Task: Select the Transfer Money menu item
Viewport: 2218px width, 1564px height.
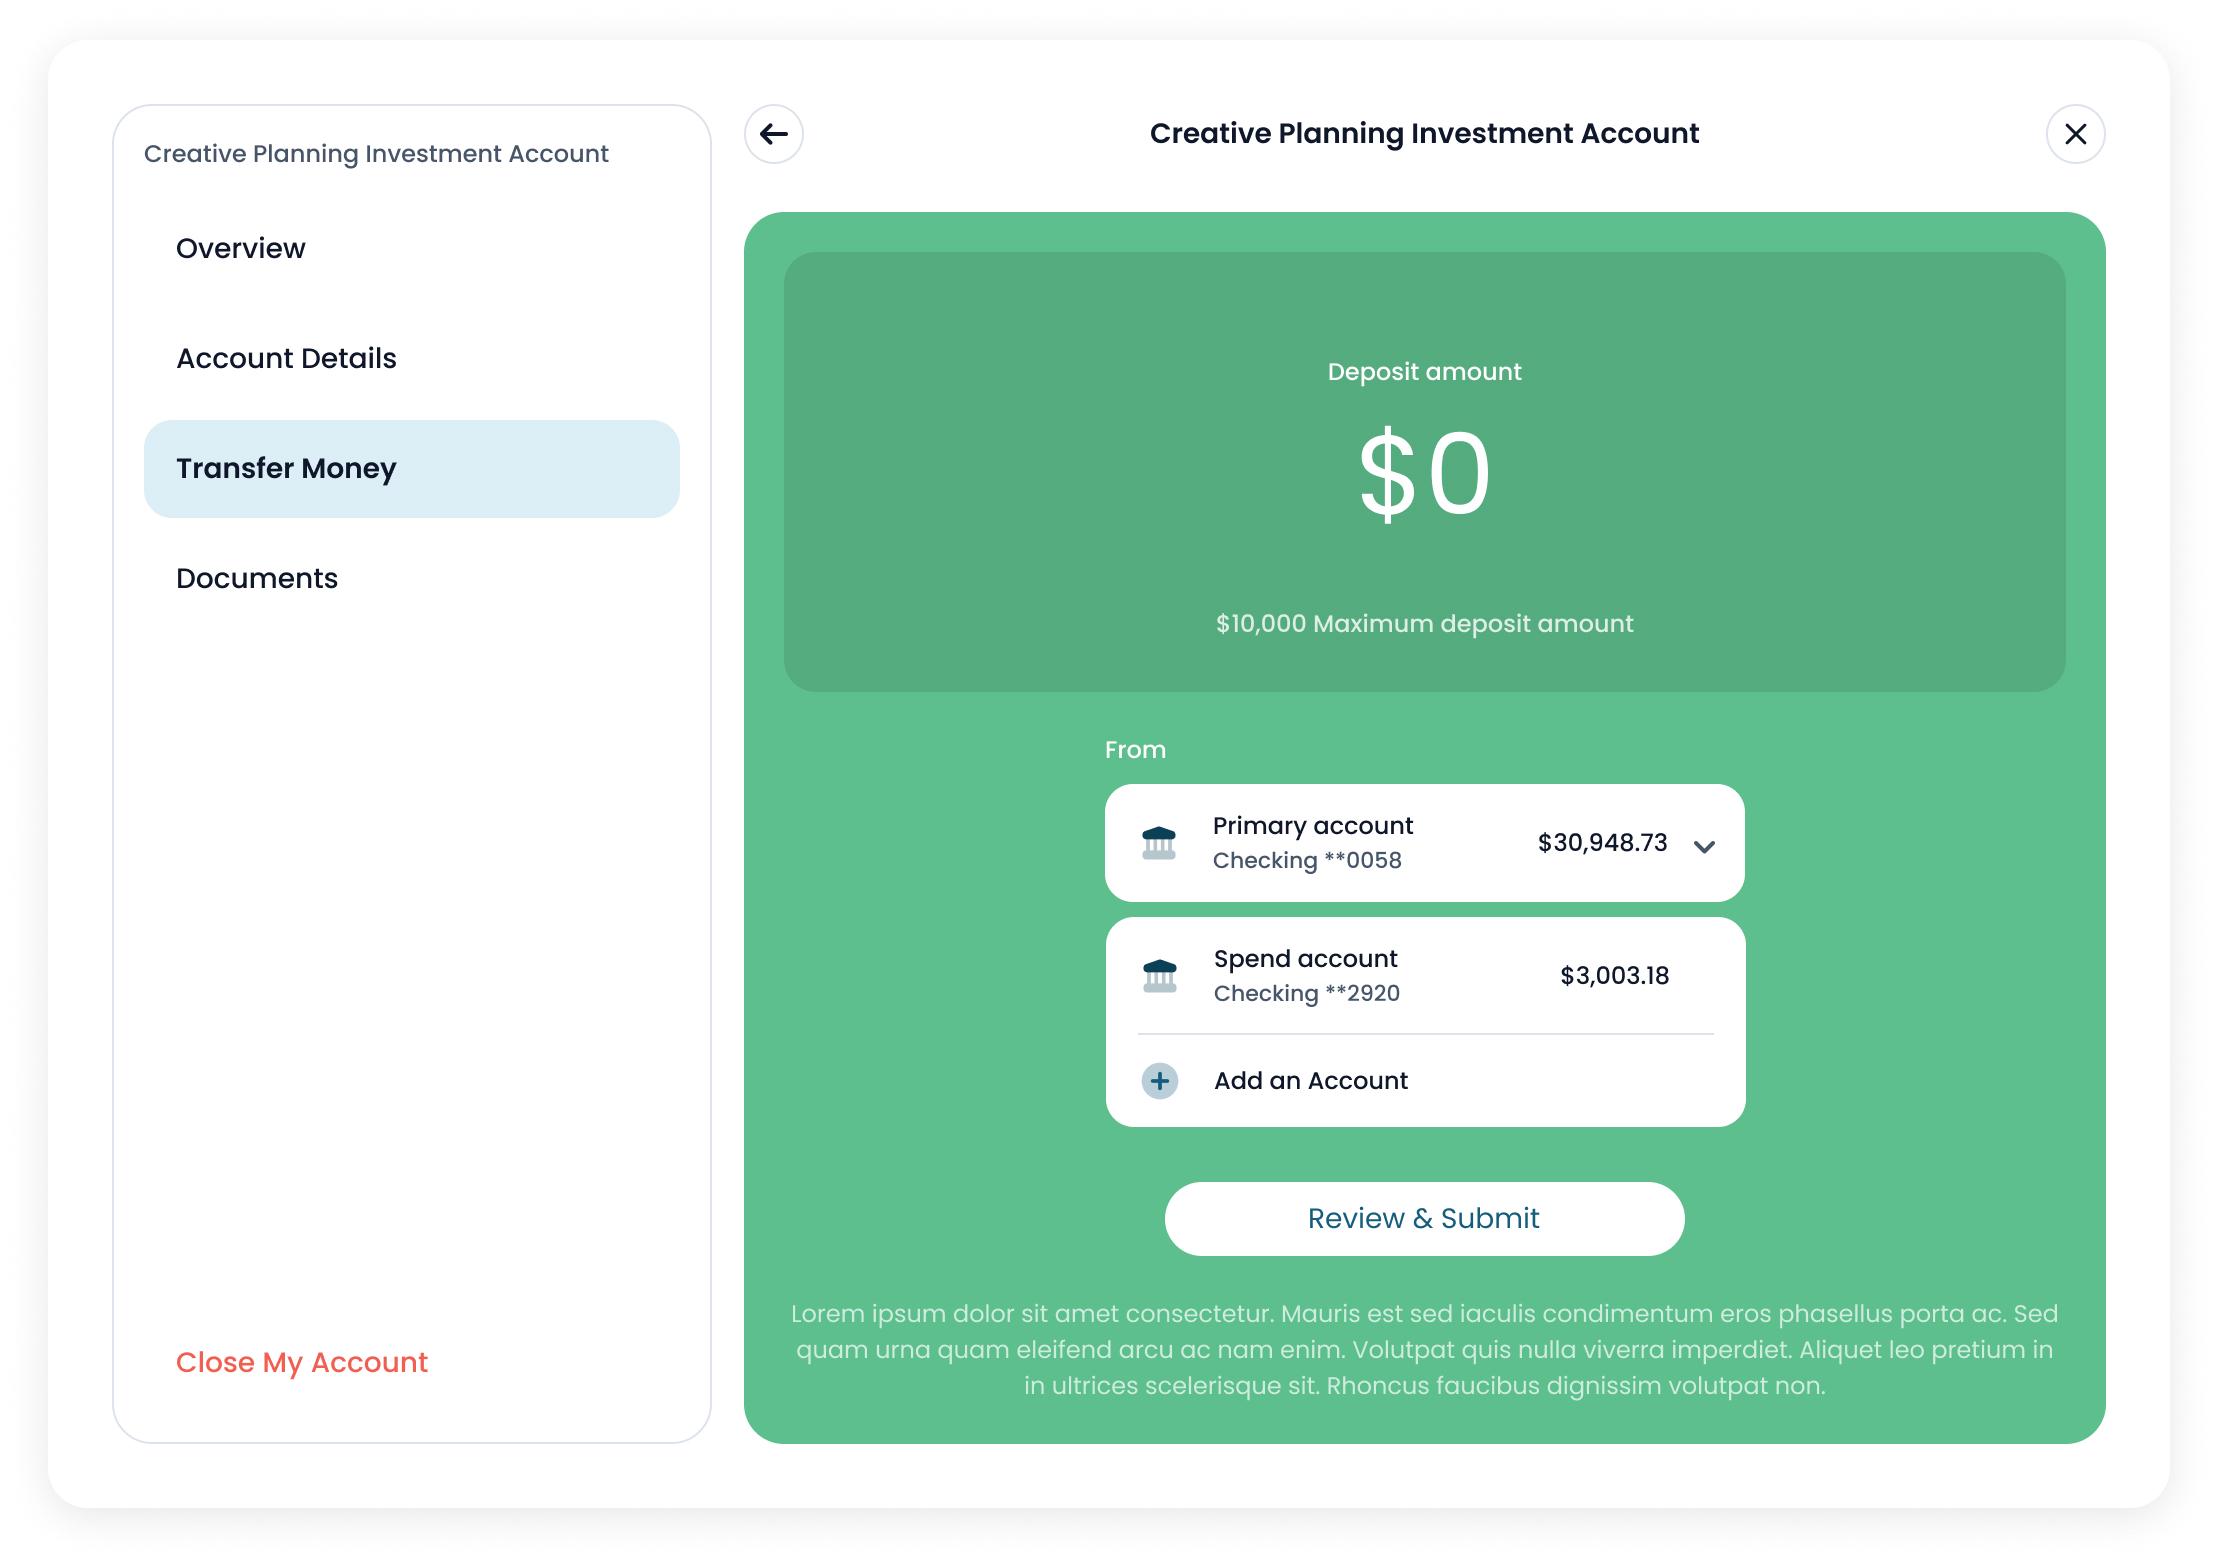Action: click(x=411, y=468)
